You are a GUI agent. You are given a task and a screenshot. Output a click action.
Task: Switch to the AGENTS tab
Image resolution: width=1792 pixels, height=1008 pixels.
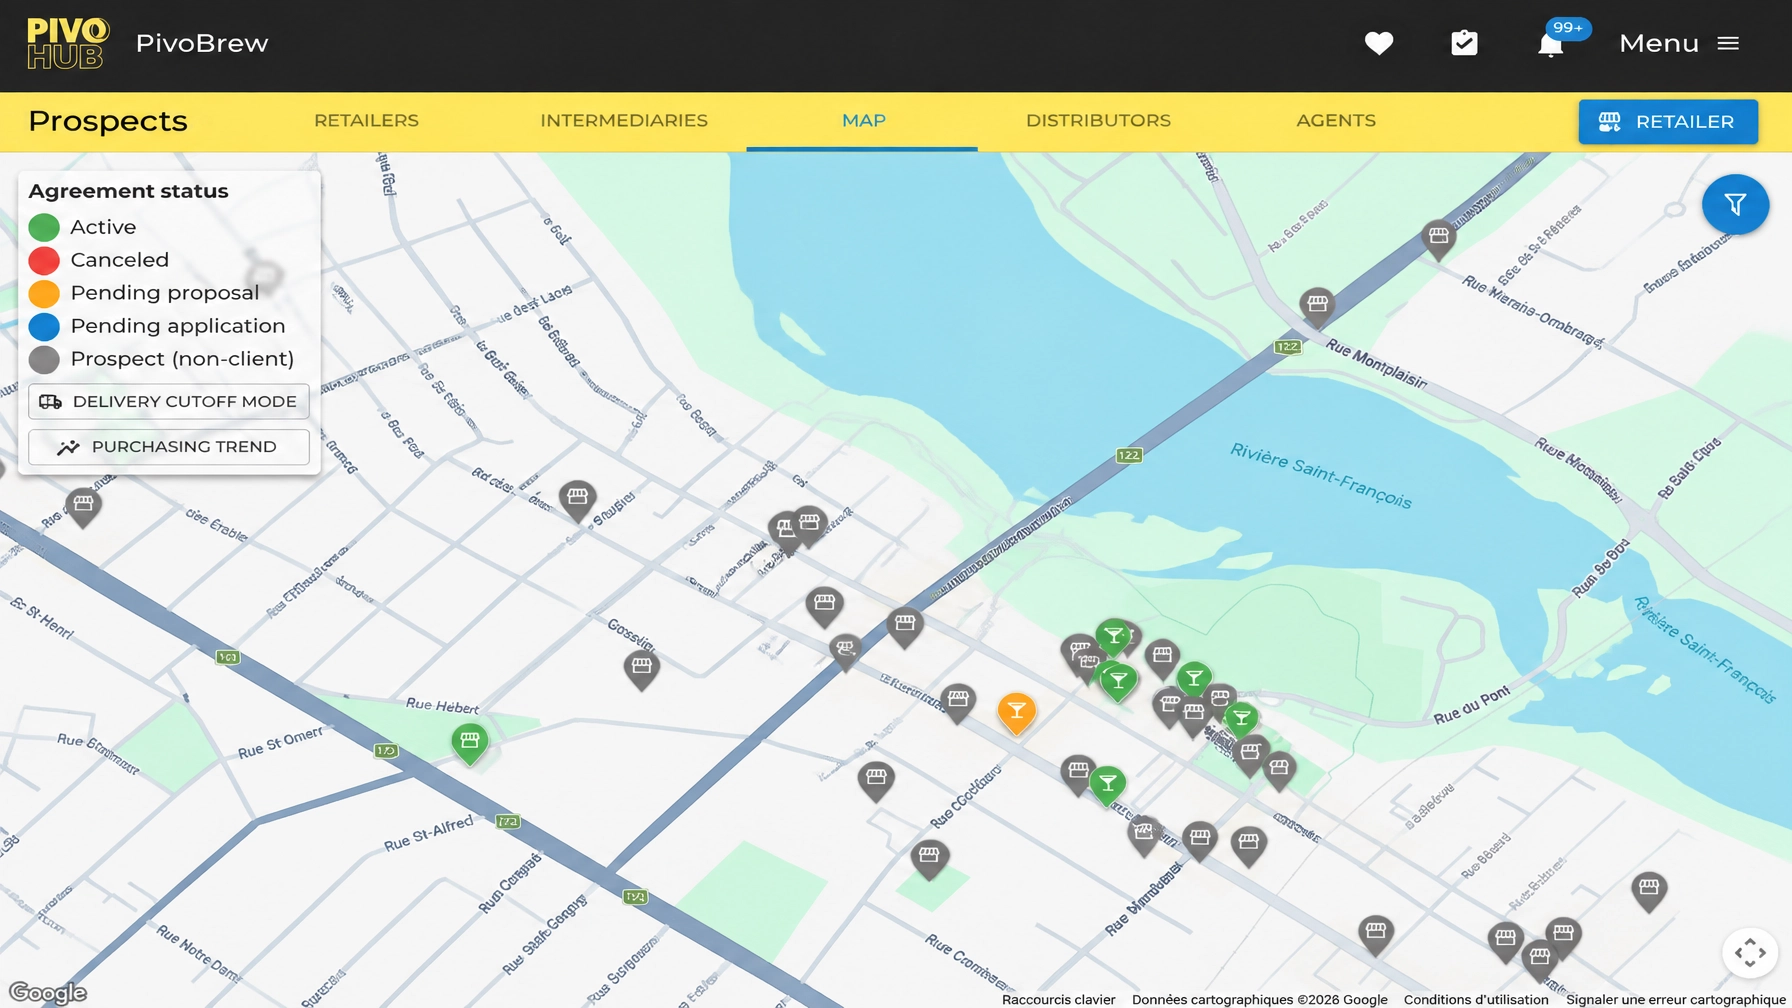coord(1336,121)
